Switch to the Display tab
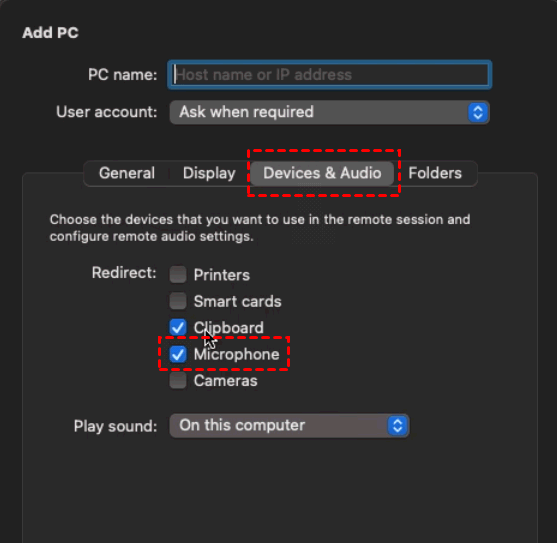This screenshot has height=543, width=557. (x=209, y=173)
